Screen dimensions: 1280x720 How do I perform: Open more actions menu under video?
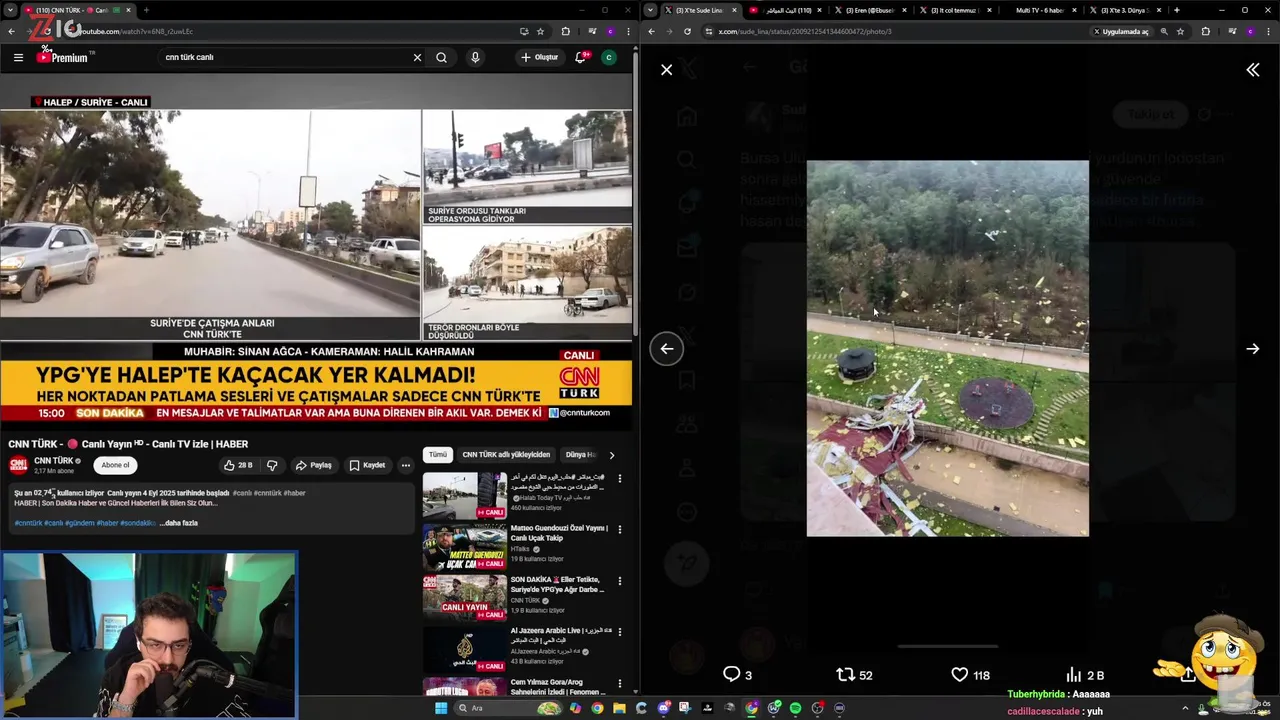click(405, 465)
